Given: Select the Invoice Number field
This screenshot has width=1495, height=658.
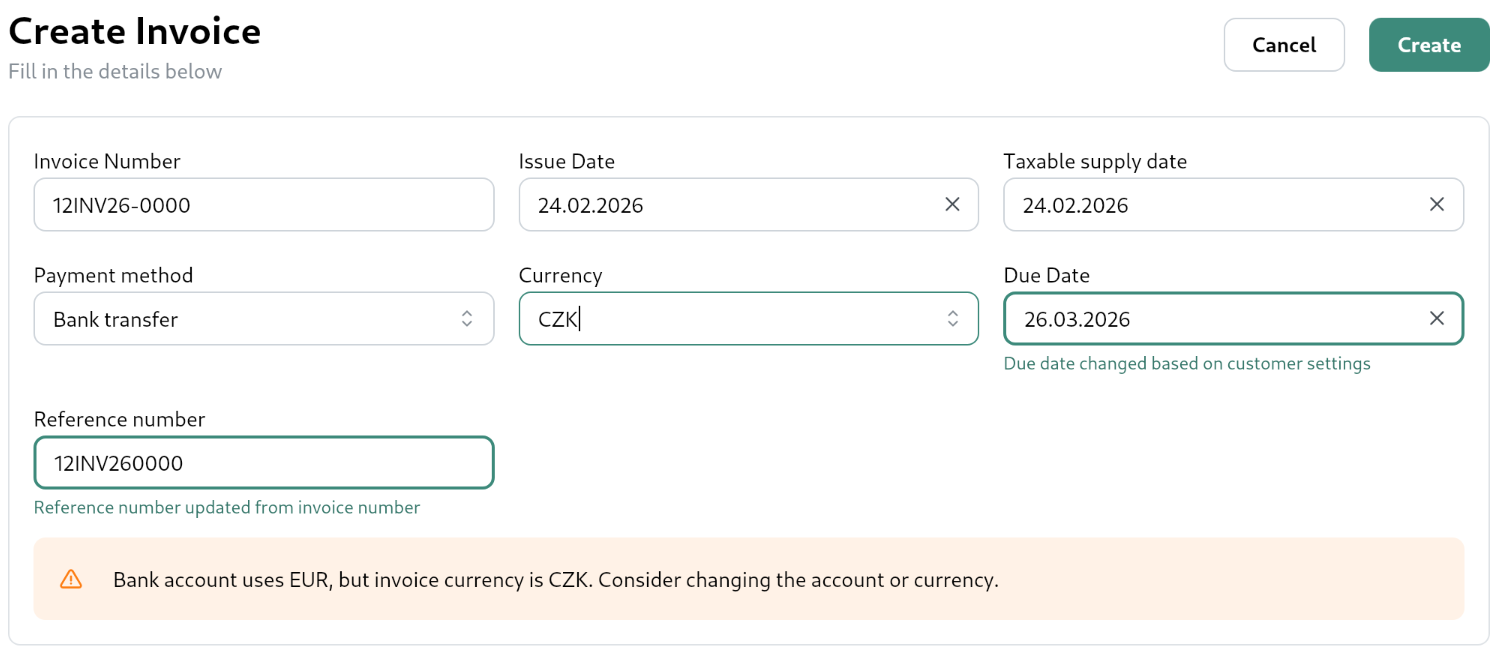Looking at the screenshot, I should click(264, 204).
